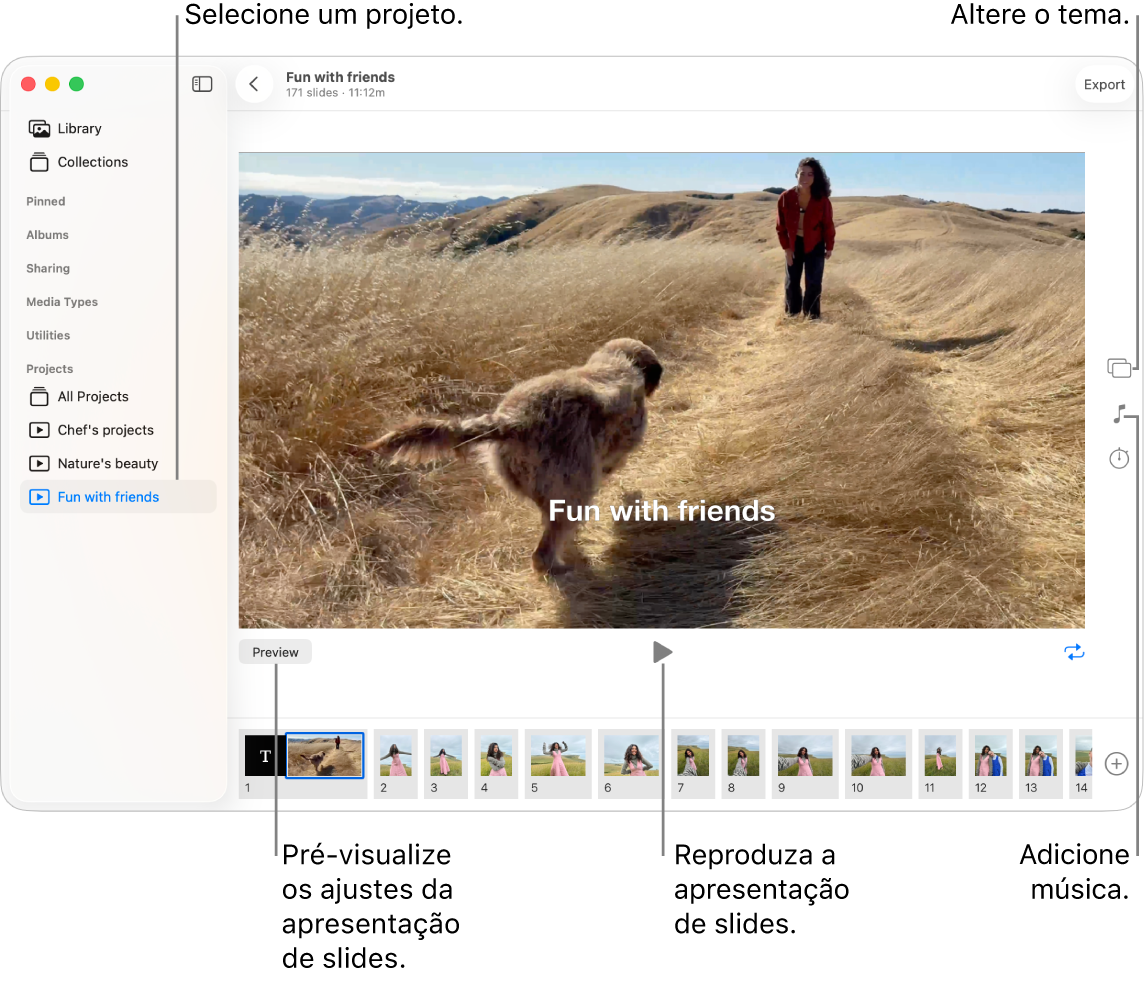1146x984 pixels.
Task: Add photos with the plus button
Action: coord(1116,763)
